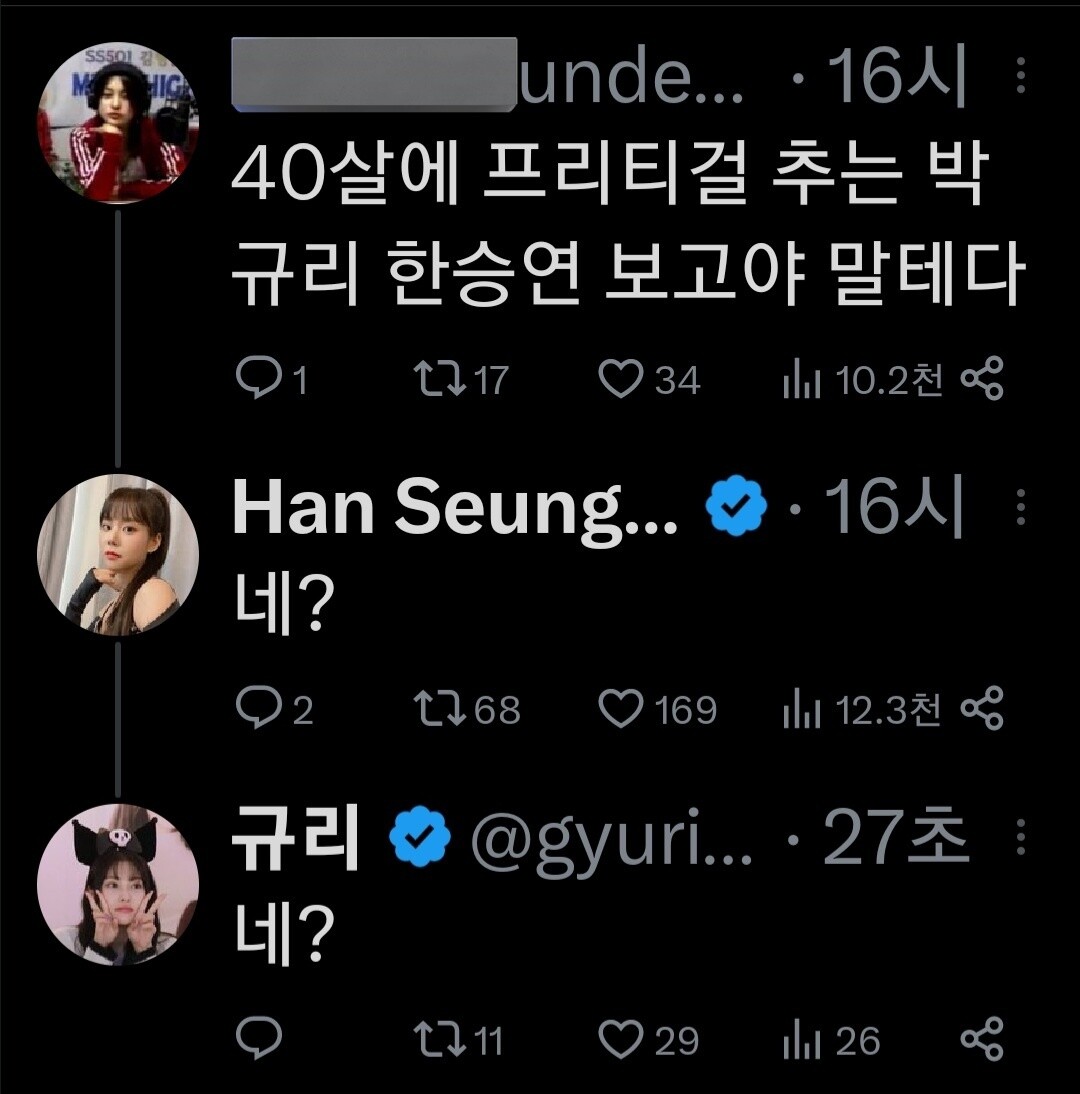Like Han Seung's post with 169 likes
This screenshot has width=1080, height=1094.
tap(620, 709)
